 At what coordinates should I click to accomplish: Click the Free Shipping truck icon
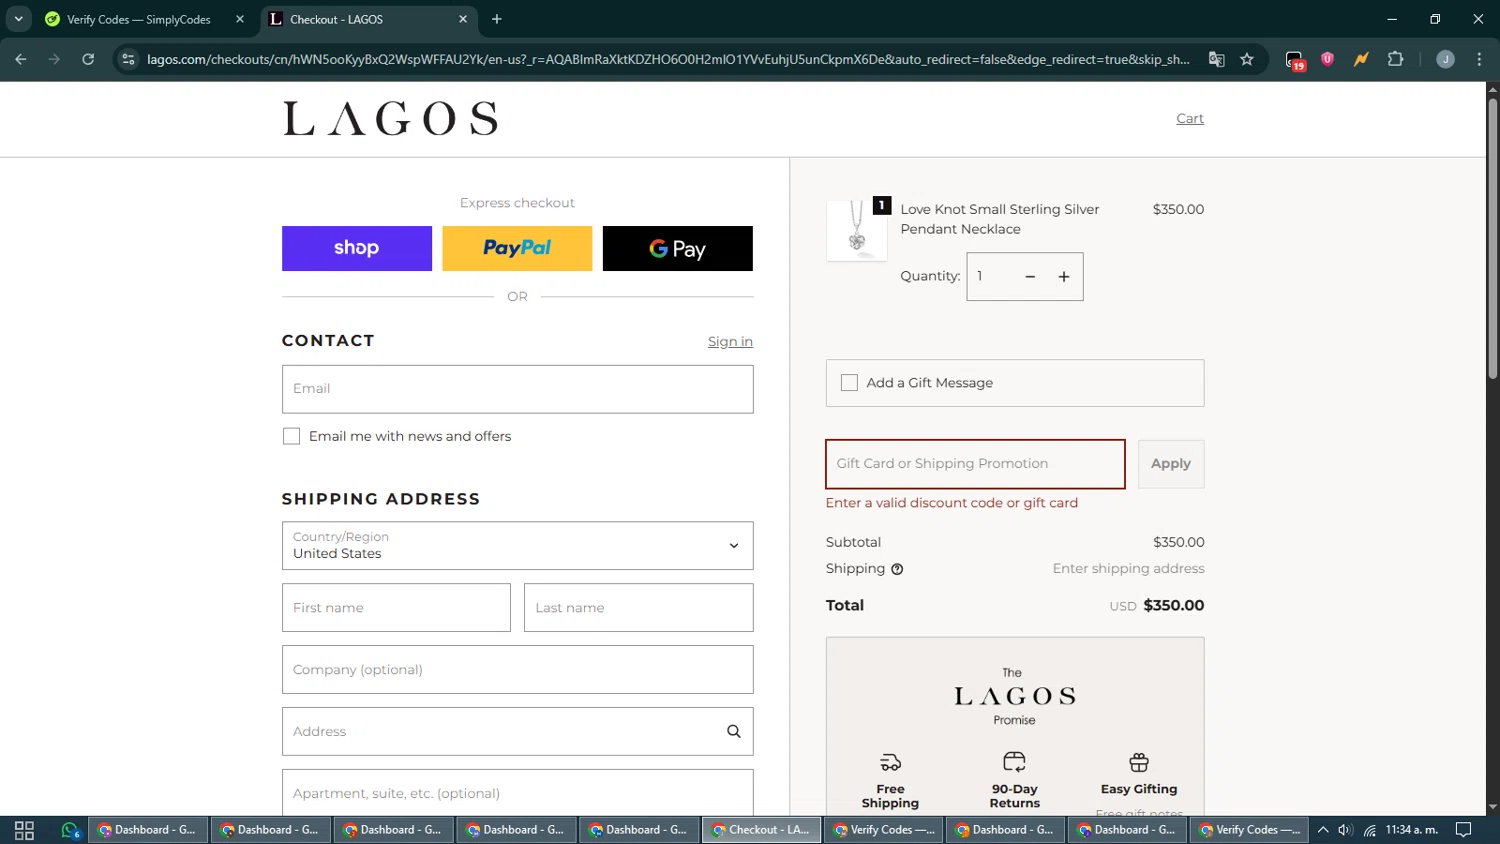point(890,762)
